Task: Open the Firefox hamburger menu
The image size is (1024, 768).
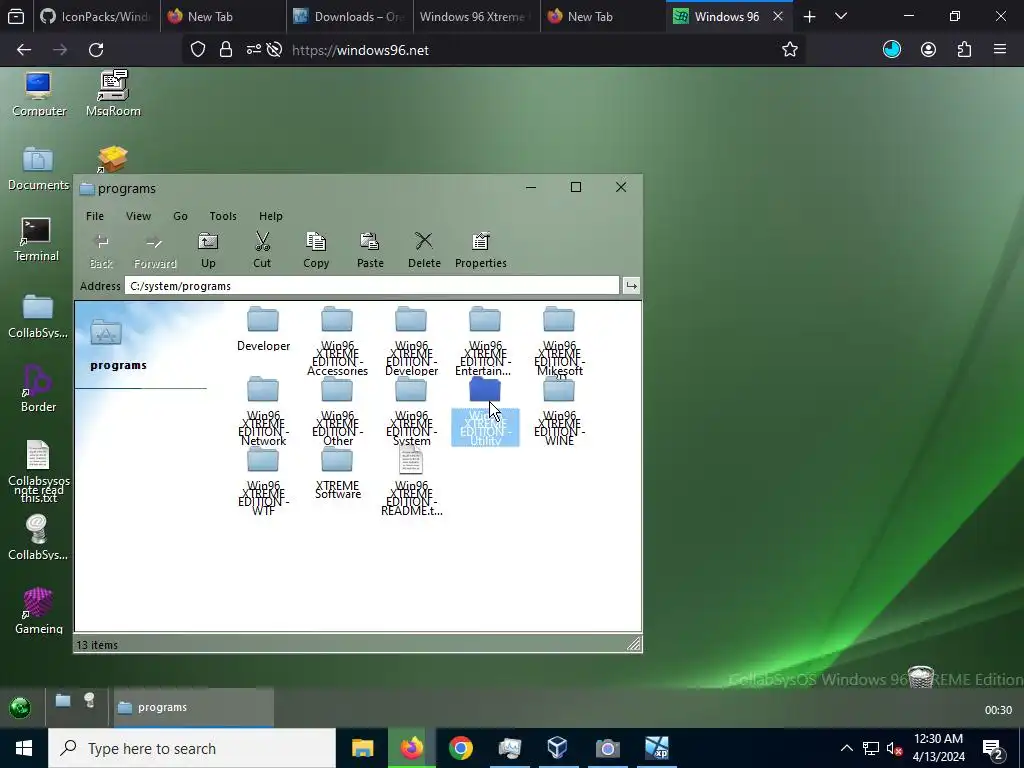Action: tap(999, 49)
